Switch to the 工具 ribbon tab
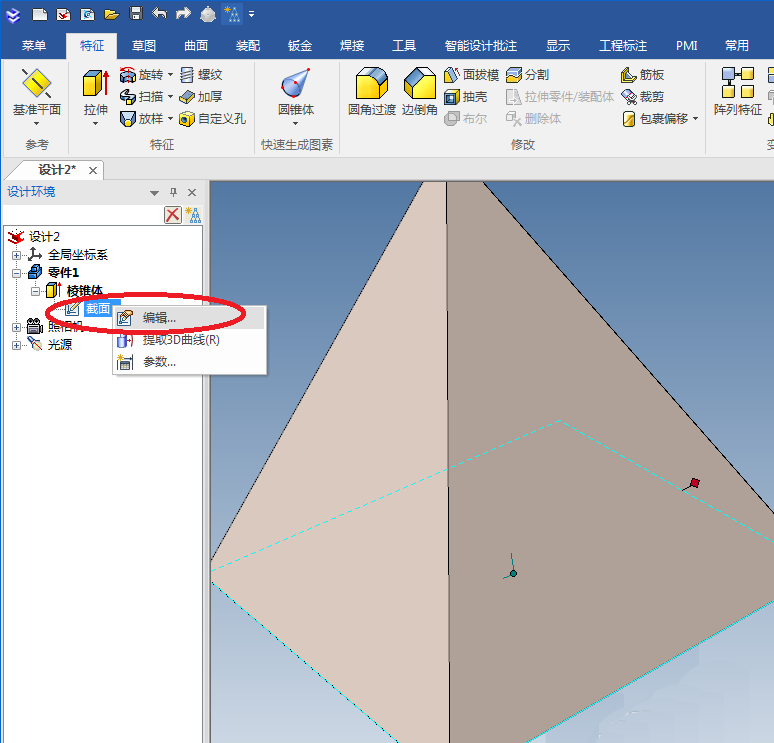Image resolution: width=774 pixels, height=743 pixels. (404, 46)
